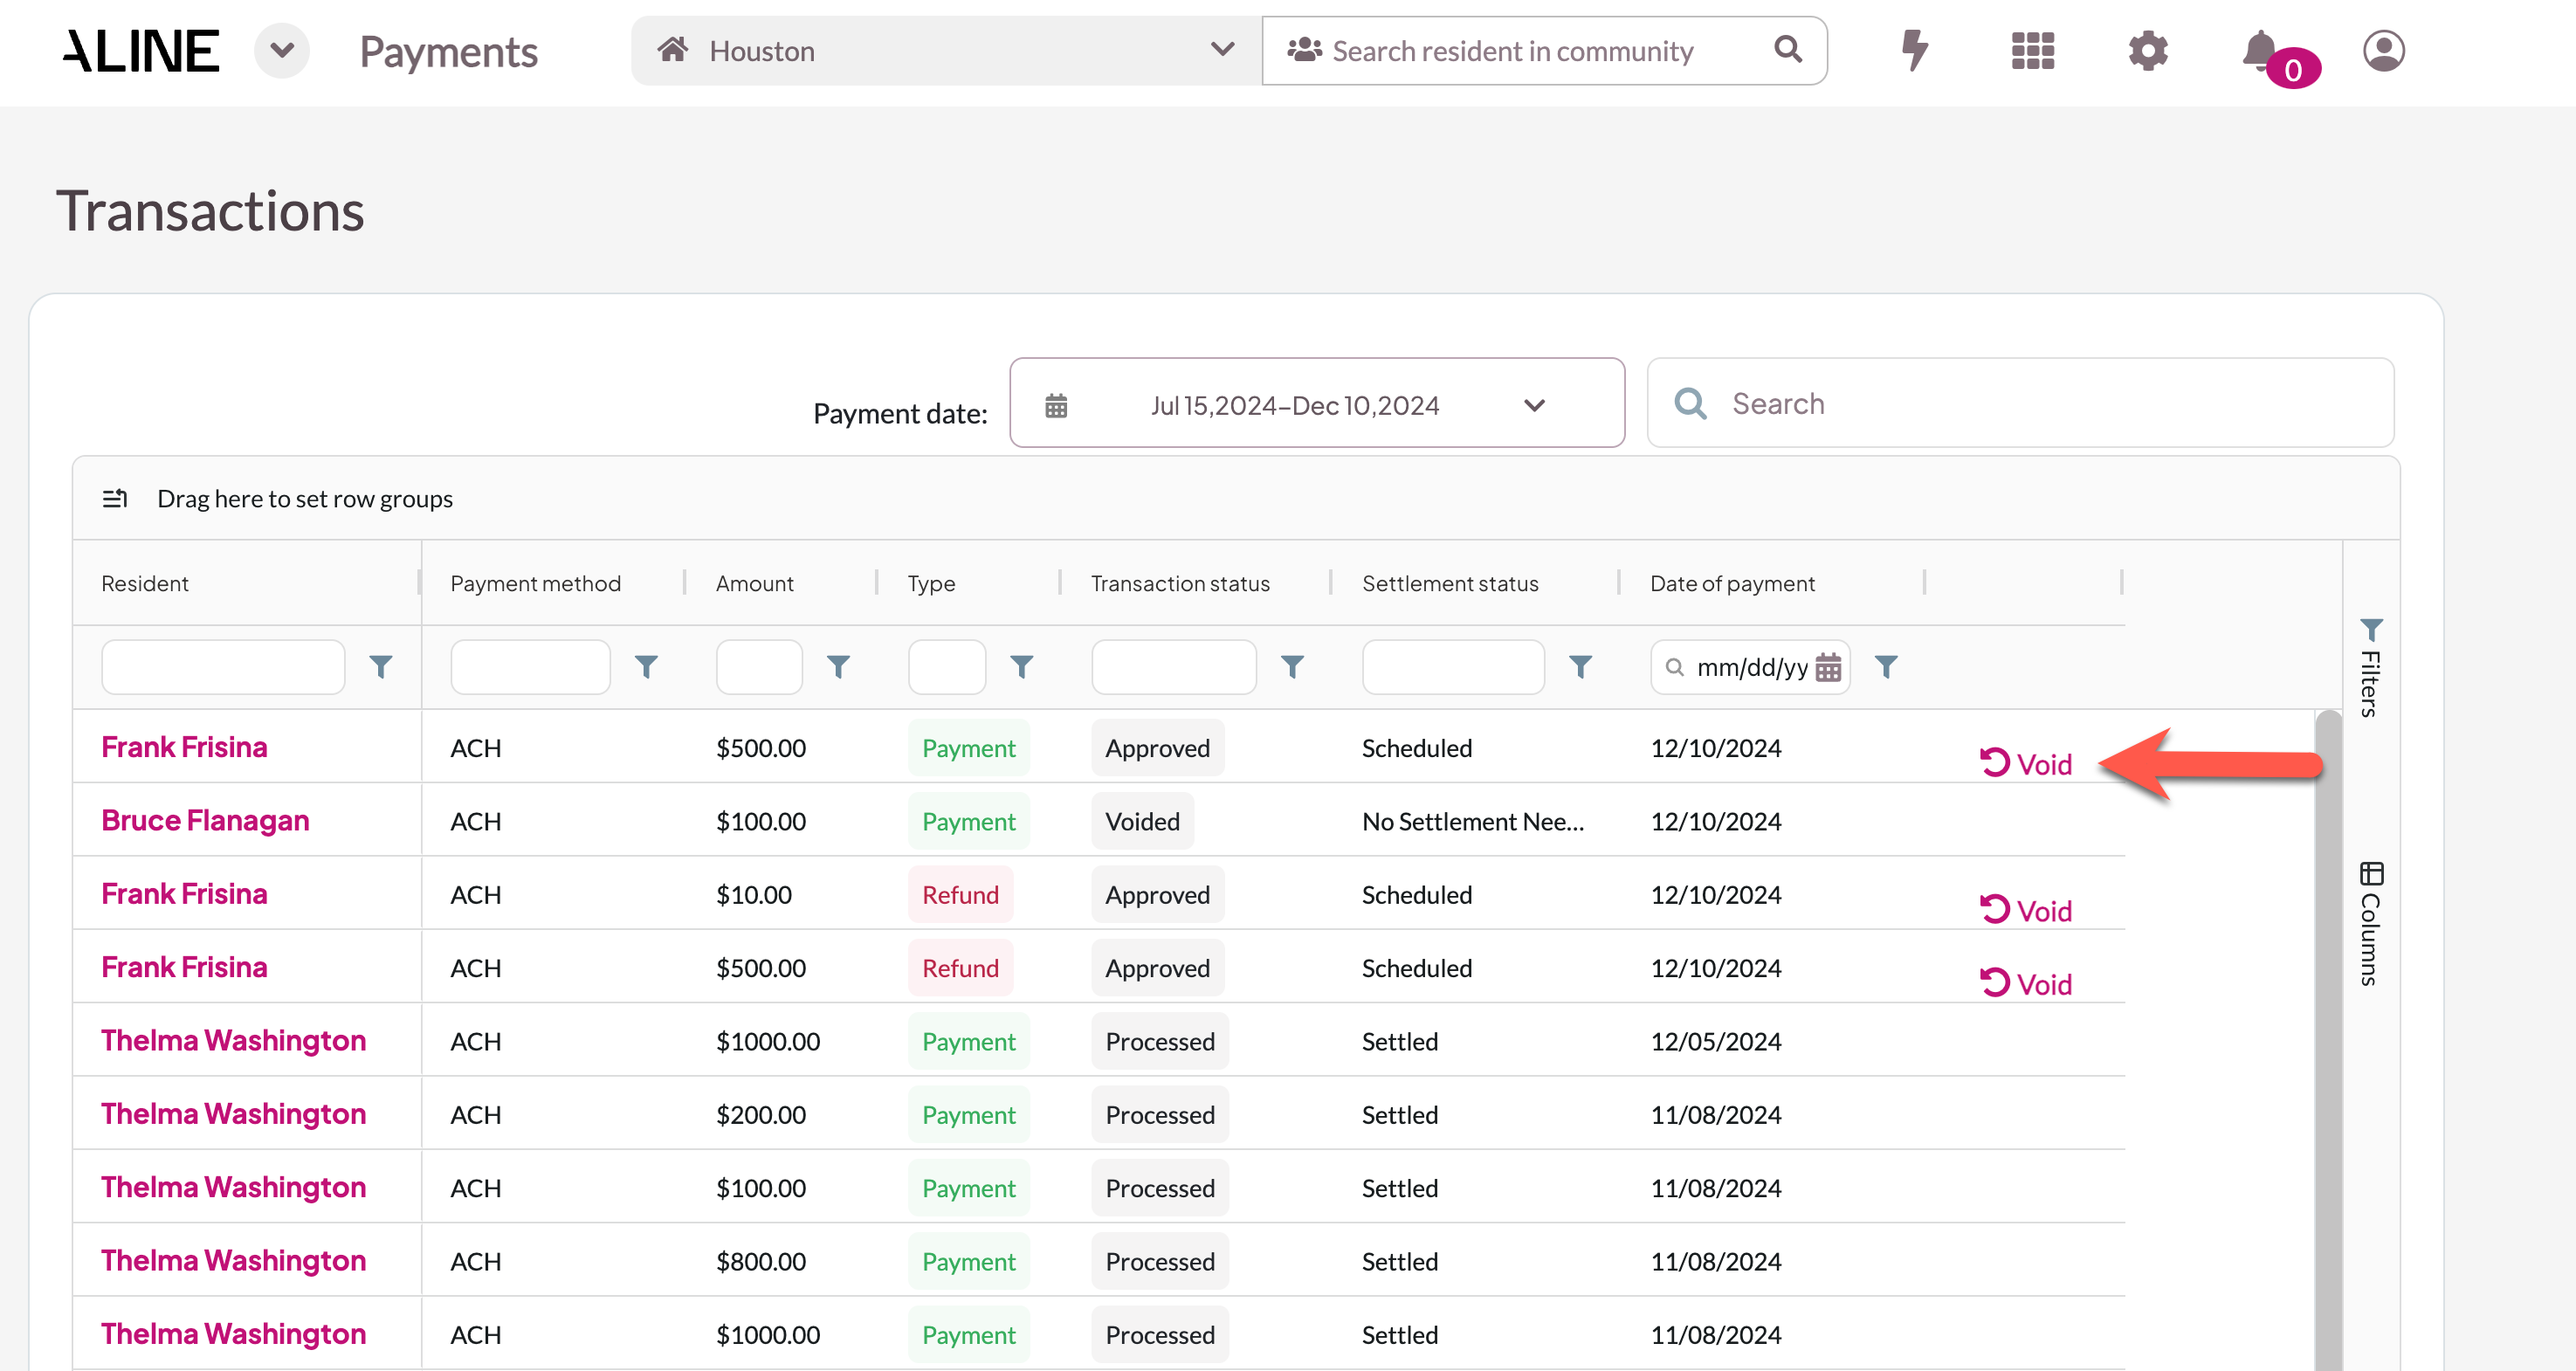Click the Resident column filter funnel icon
This screenshot has width=2576, height=1371.
point(380,667)
